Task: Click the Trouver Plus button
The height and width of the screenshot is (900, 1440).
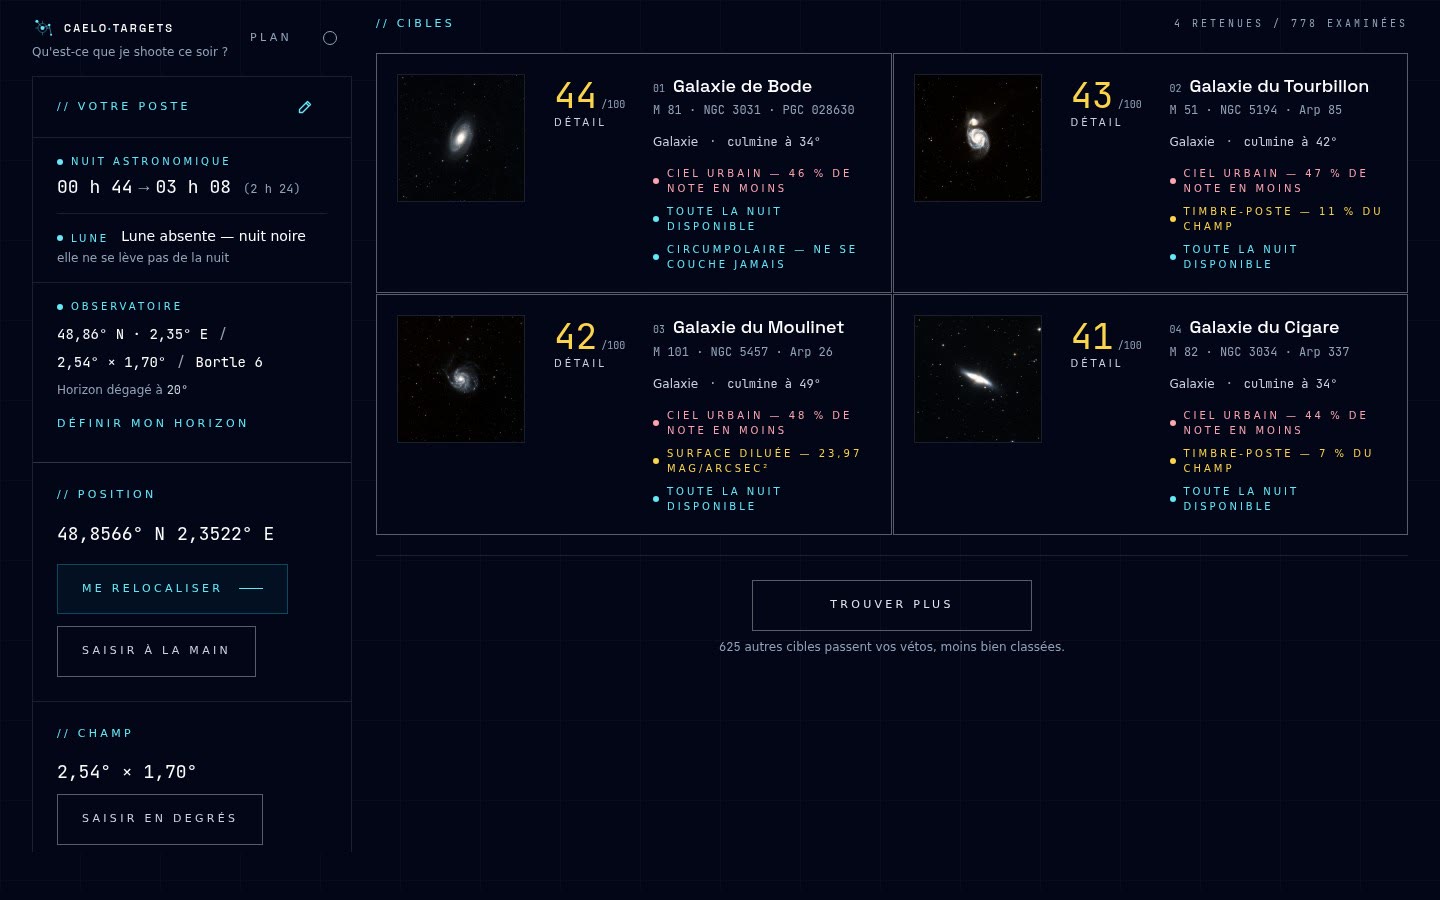Action: 892,605
